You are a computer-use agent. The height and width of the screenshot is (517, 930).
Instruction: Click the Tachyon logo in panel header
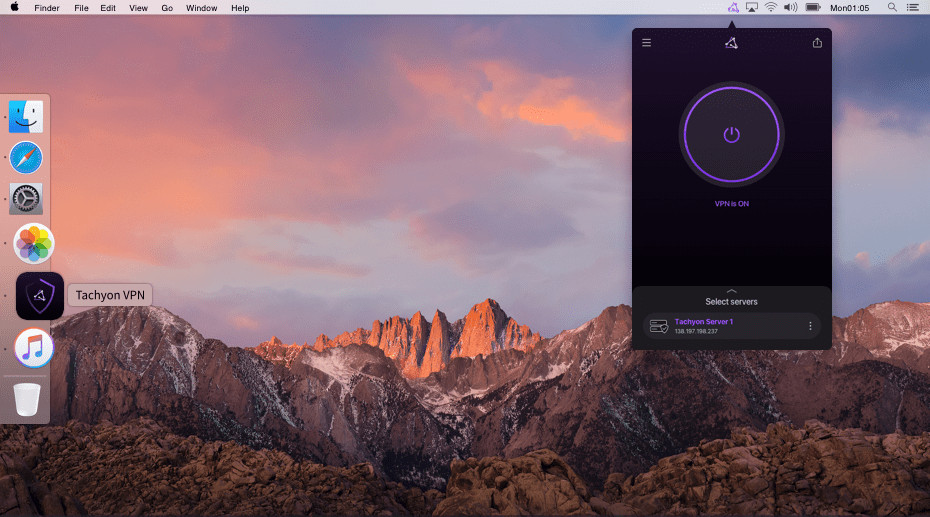point(731,43)
